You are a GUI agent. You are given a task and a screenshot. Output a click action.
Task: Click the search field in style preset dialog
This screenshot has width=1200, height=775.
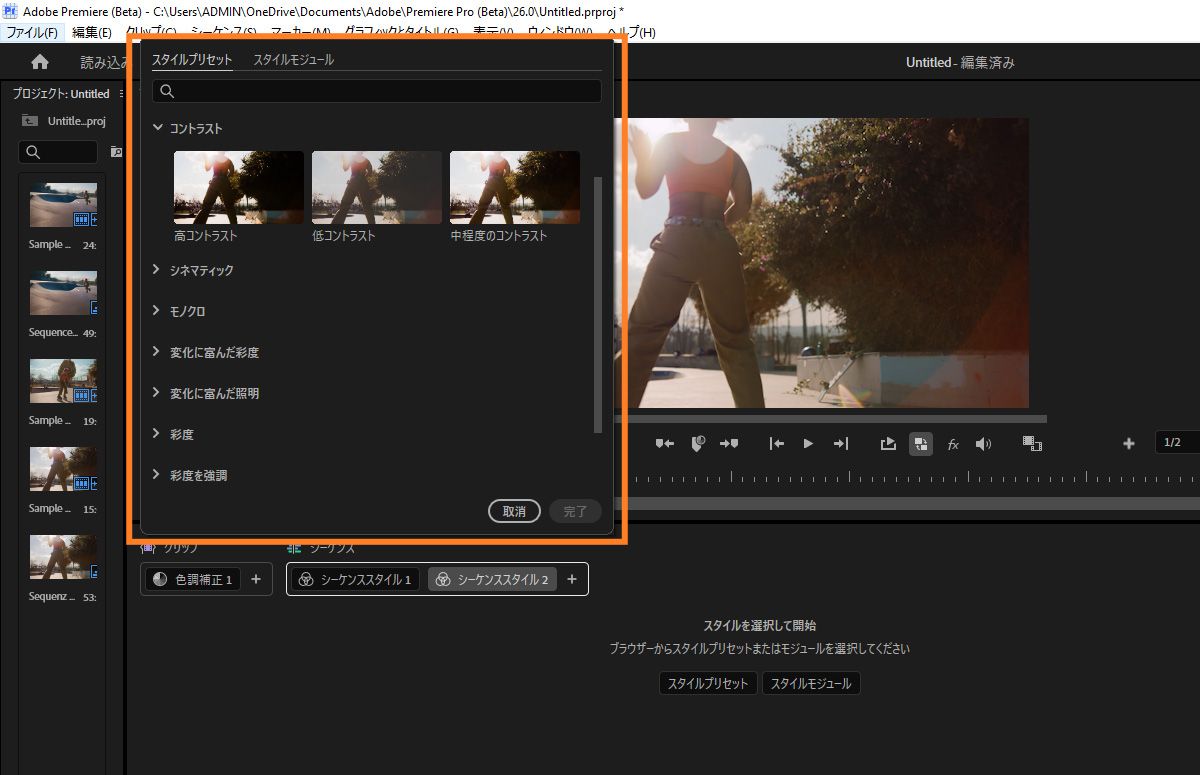pos(377,91)
